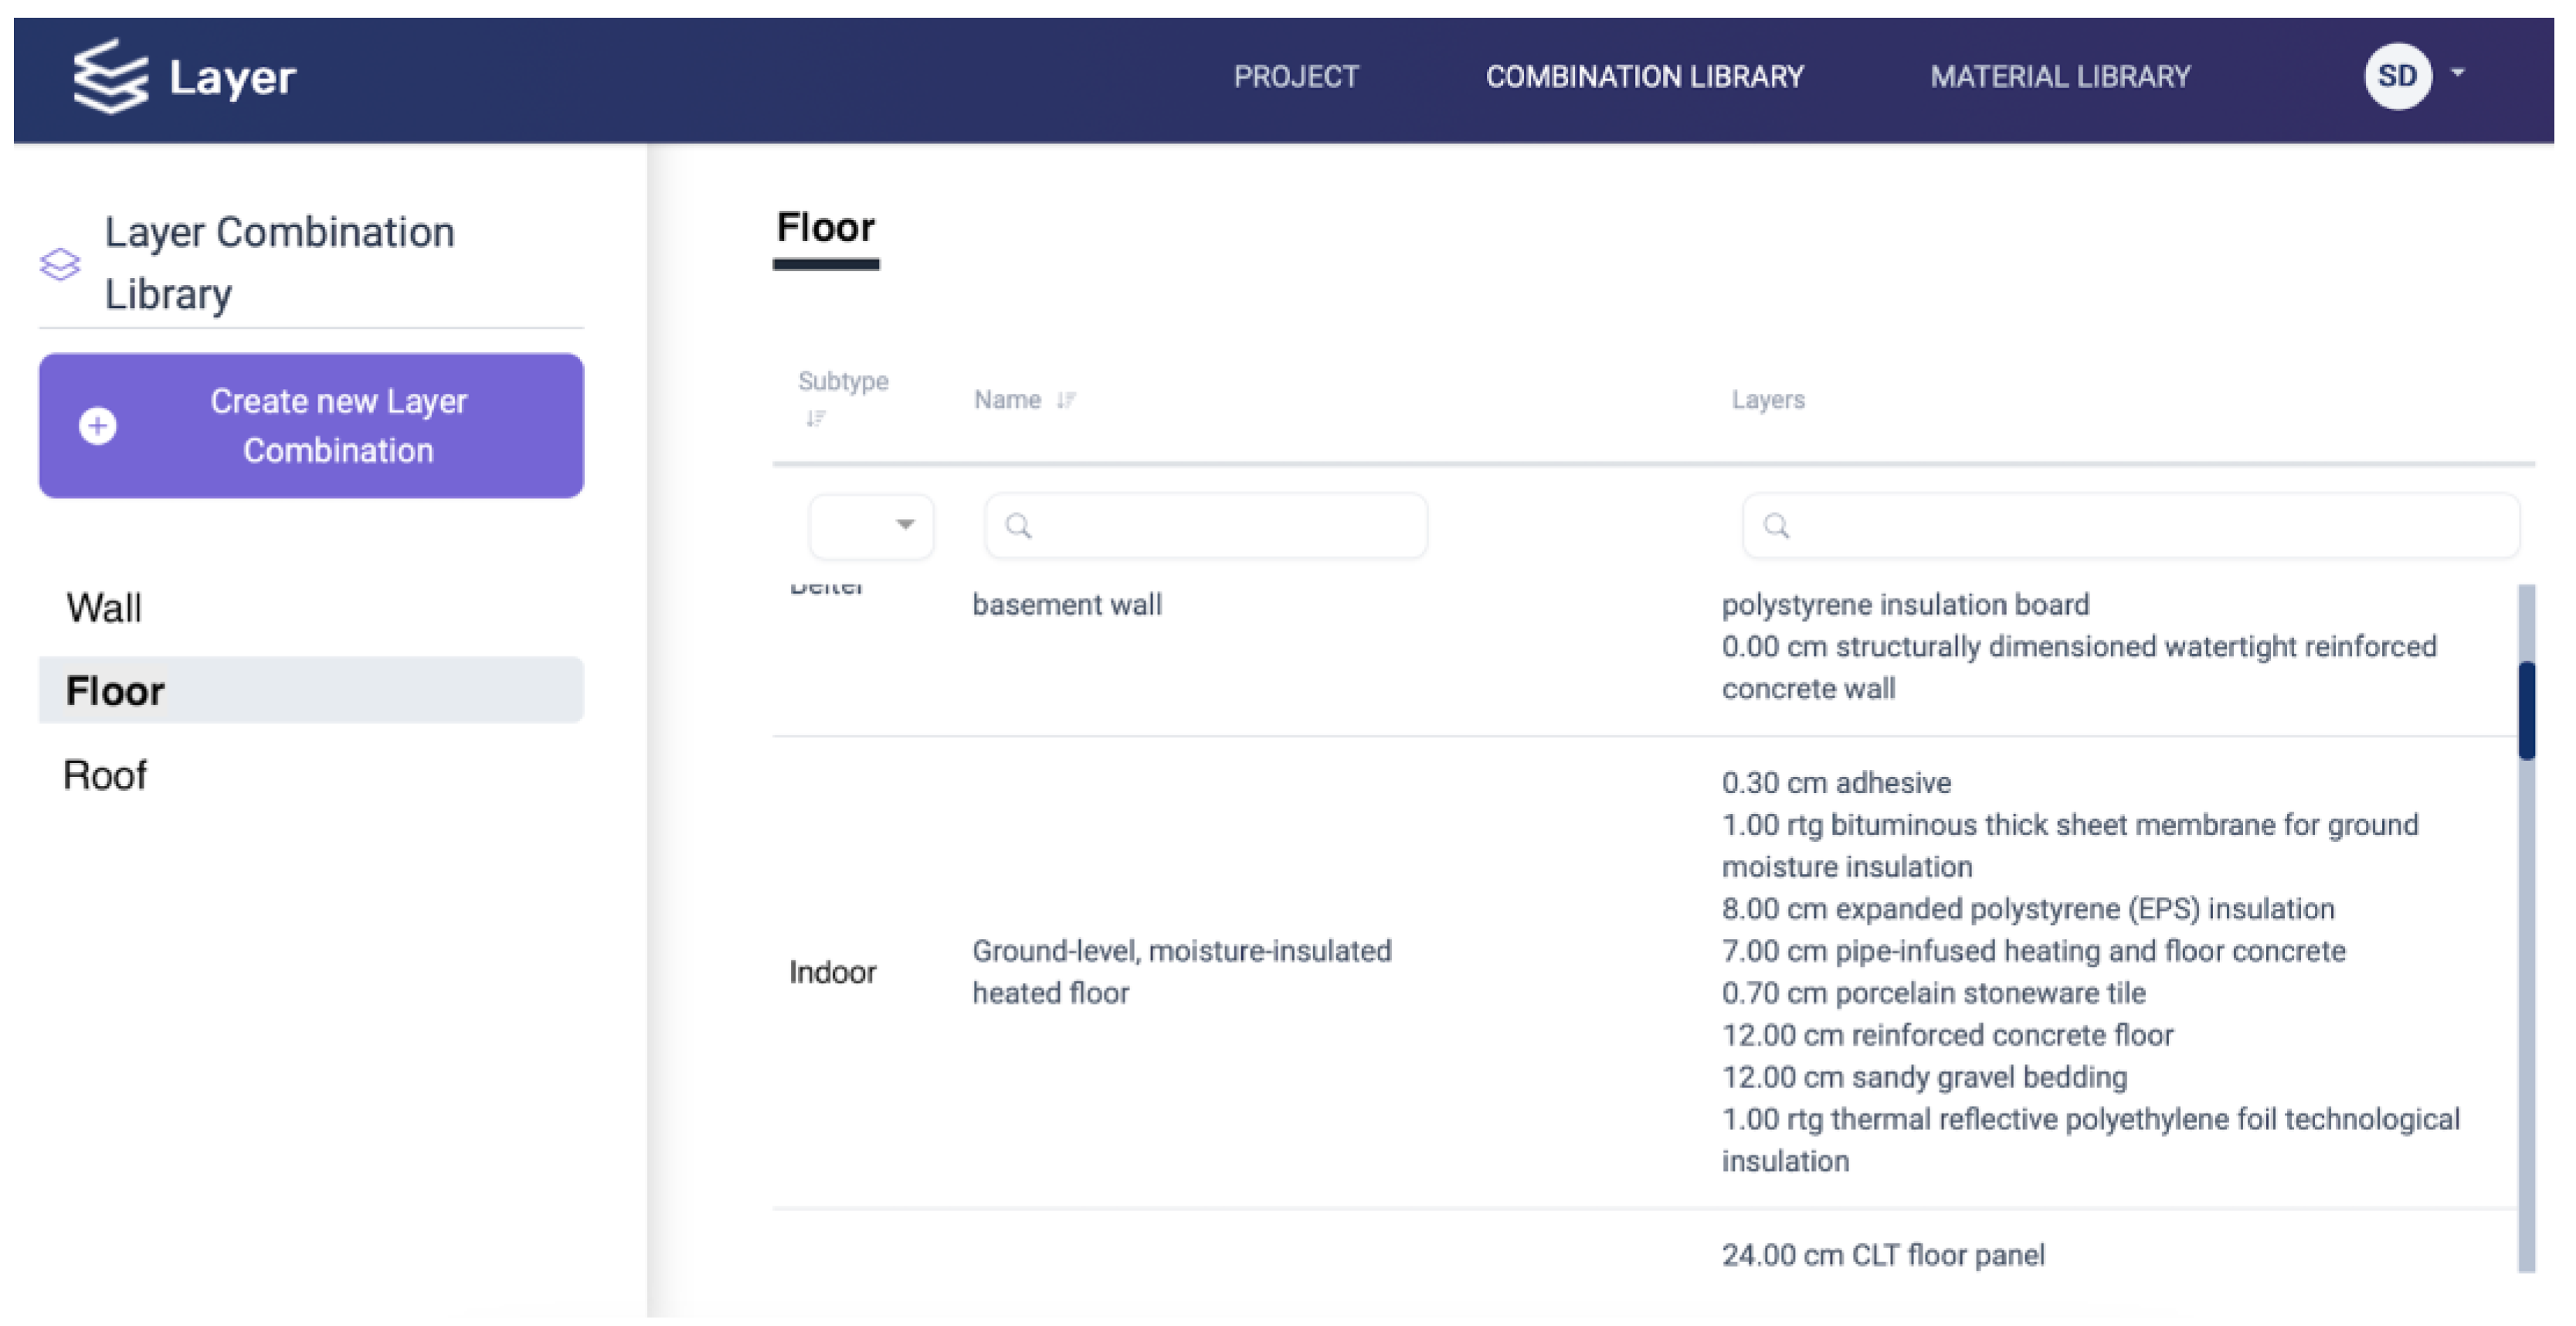Click the Layer logo icon
2576x1326 pixels.
(110, 76)
